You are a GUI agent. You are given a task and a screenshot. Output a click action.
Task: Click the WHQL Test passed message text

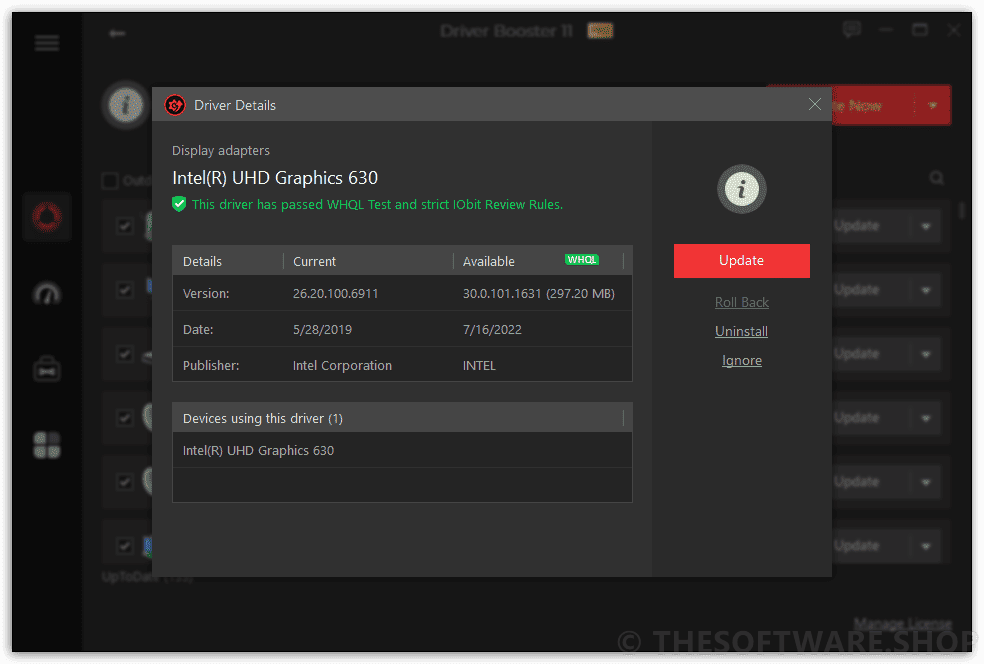[378, 204]
